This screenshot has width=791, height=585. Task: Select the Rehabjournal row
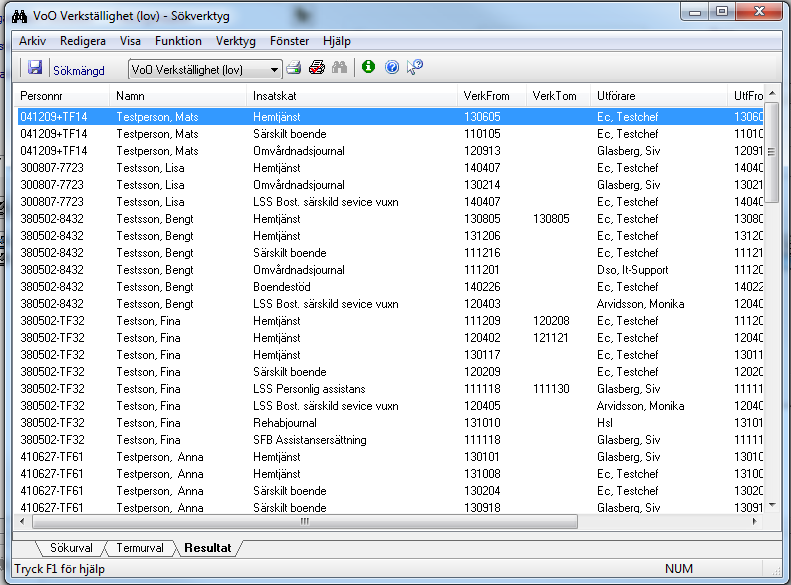390,423
